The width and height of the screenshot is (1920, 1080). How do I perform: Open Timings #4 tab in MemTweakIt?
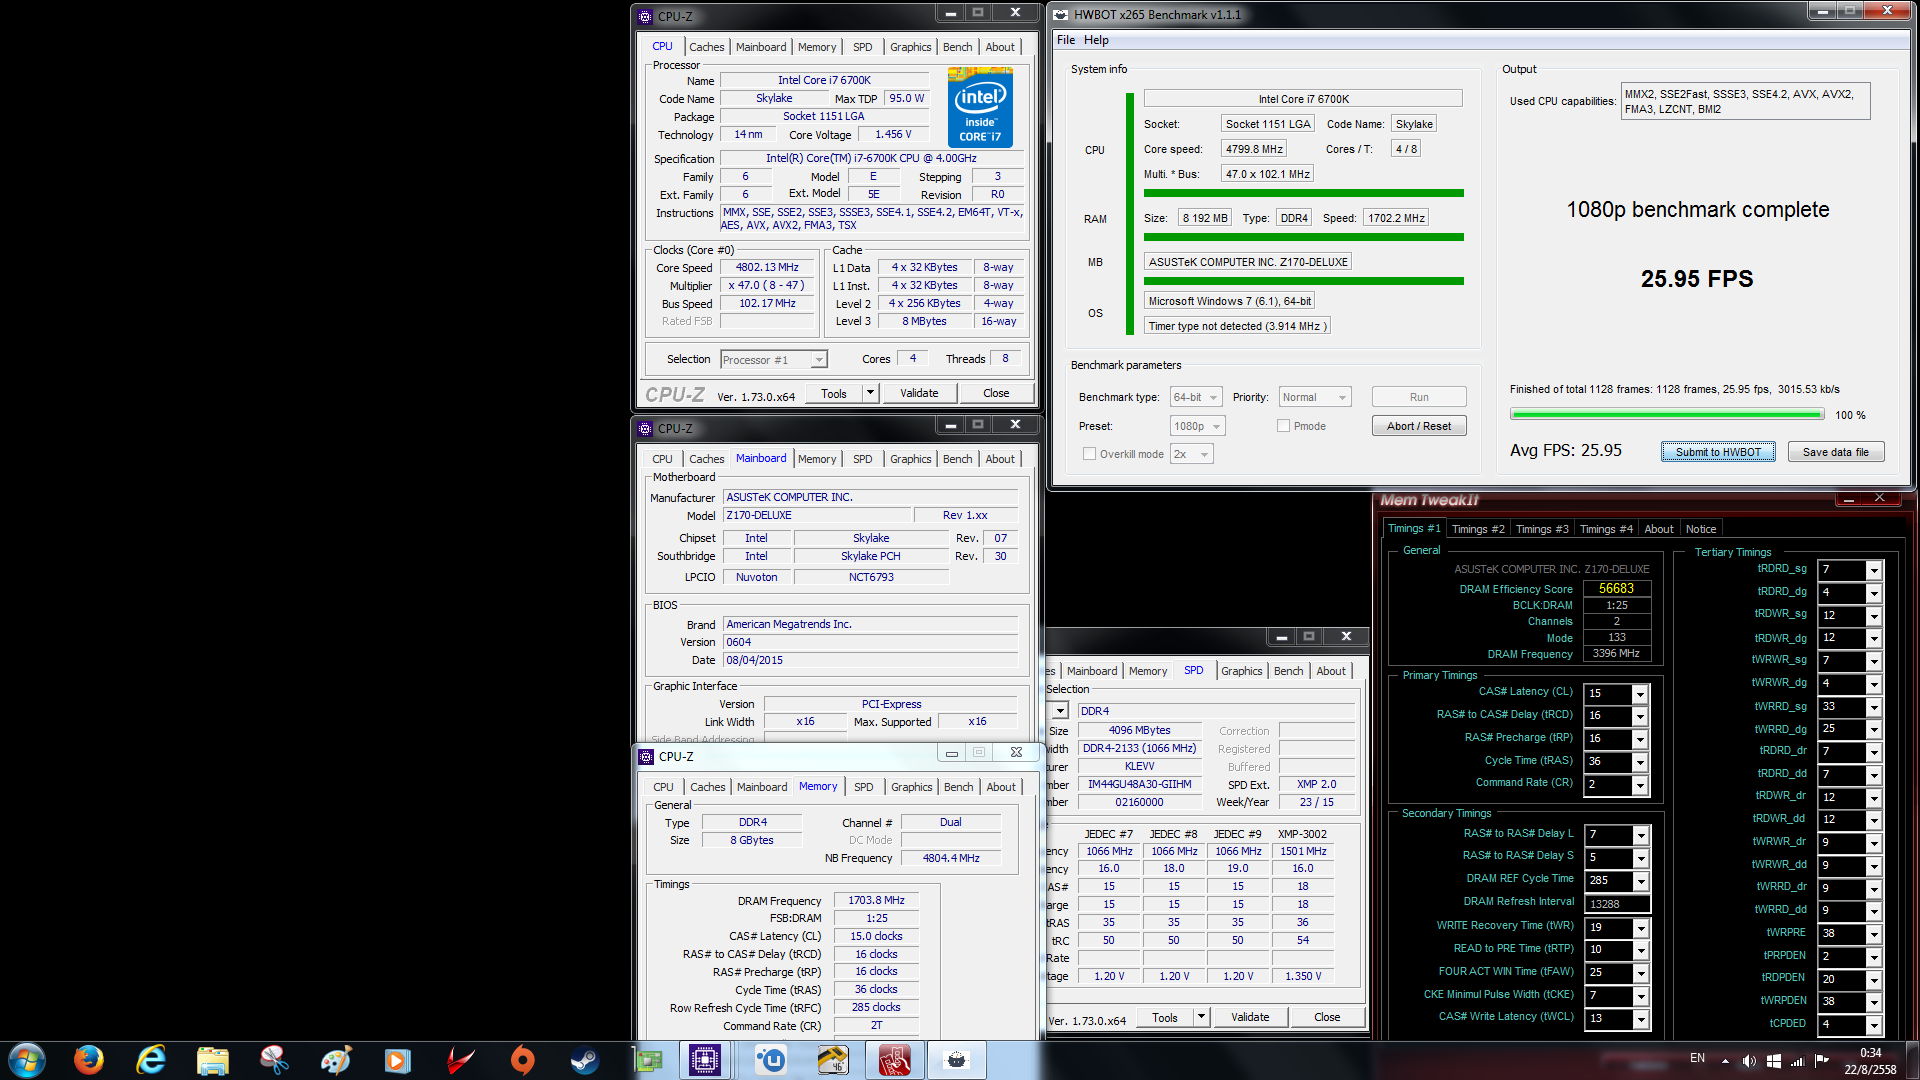[x=1606, y=529]
